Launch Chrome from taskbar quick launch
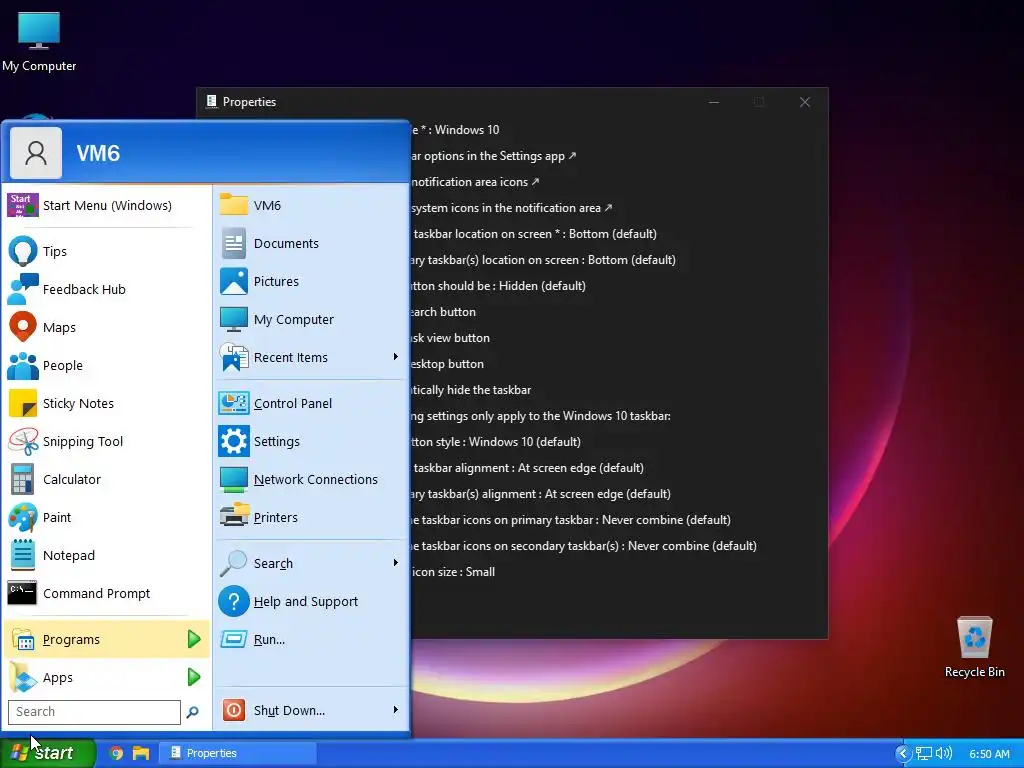This screenshot has width=1024, height=768. (x=117, y=754)
